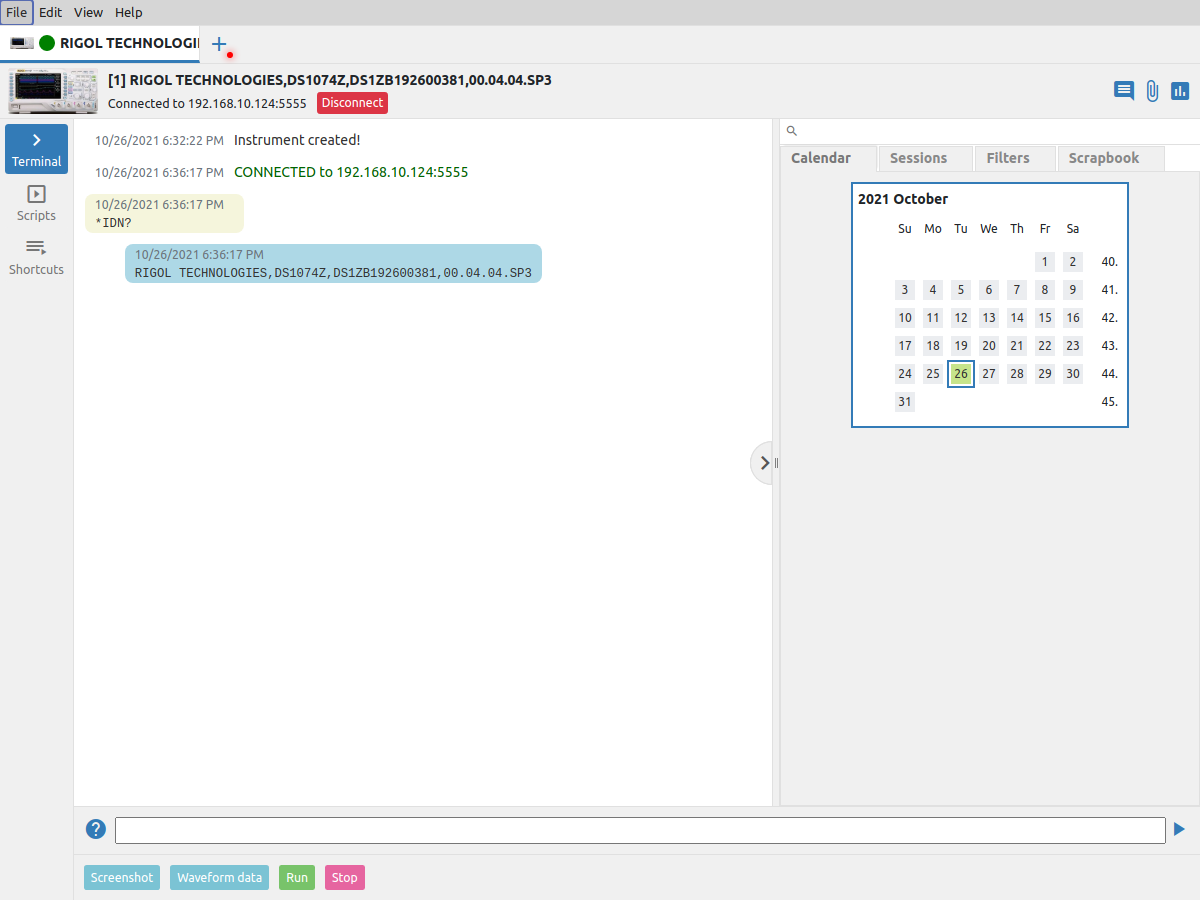Select October 19 in the calendar

(x=961, y=346)
